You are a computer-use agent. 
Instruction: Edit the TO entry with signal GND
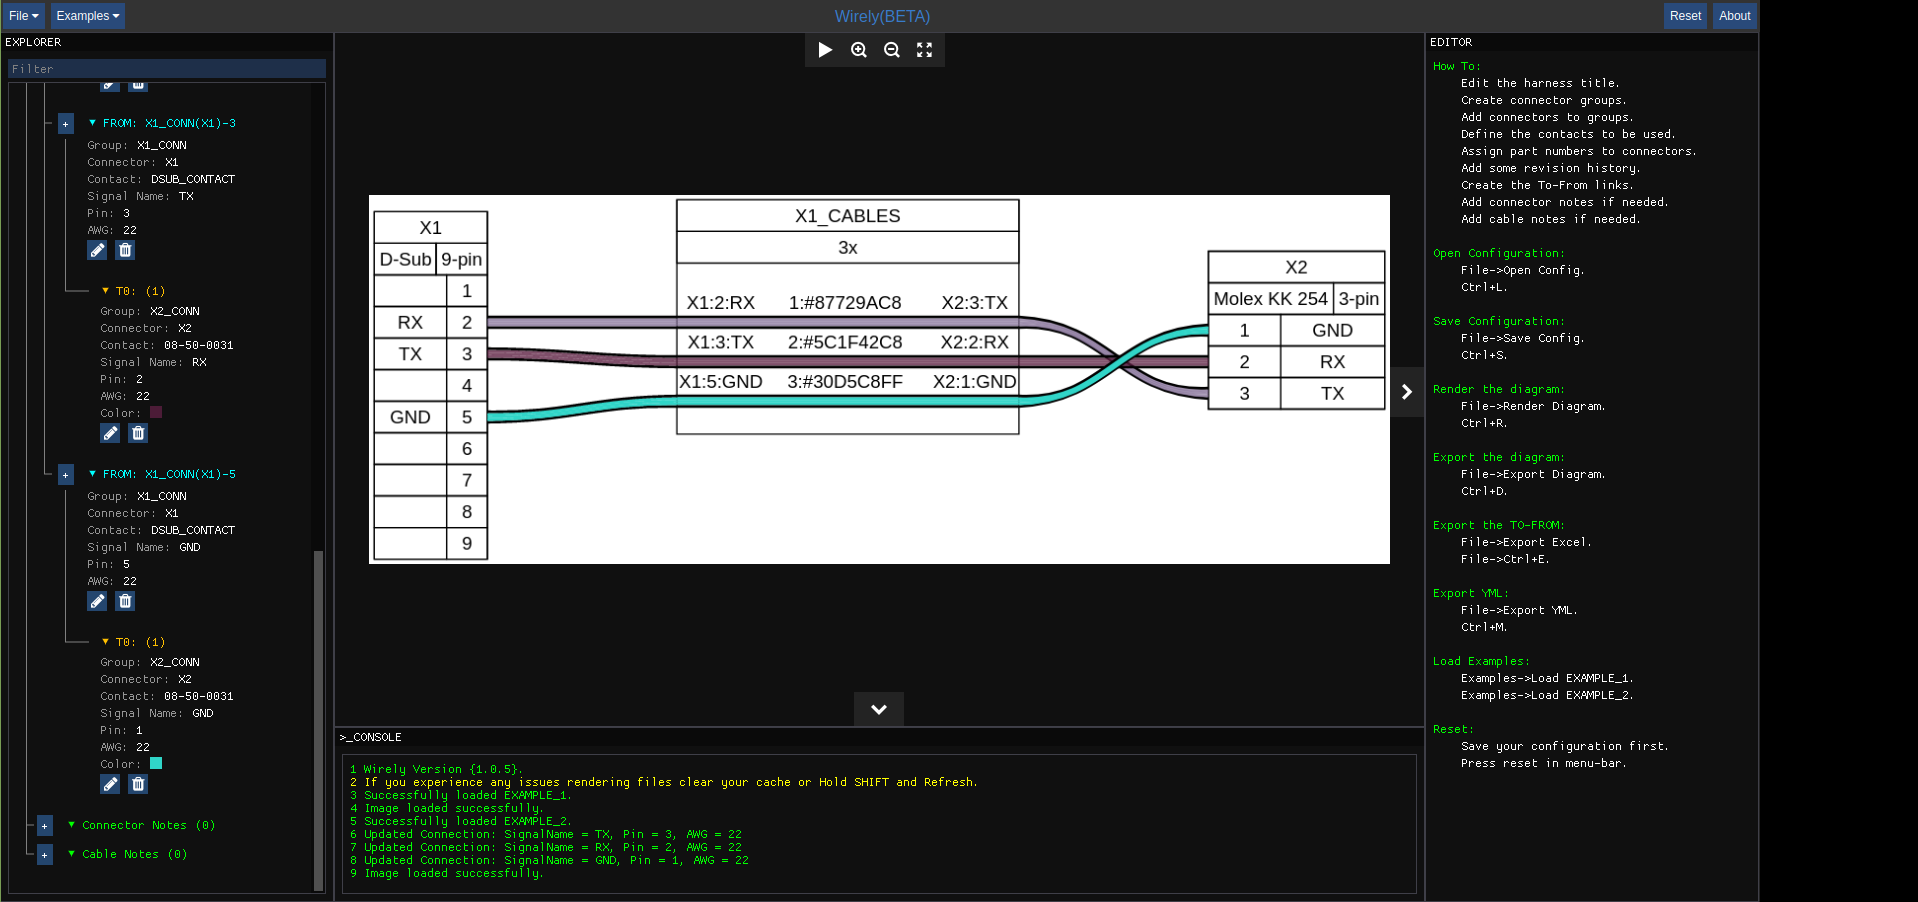110,784
